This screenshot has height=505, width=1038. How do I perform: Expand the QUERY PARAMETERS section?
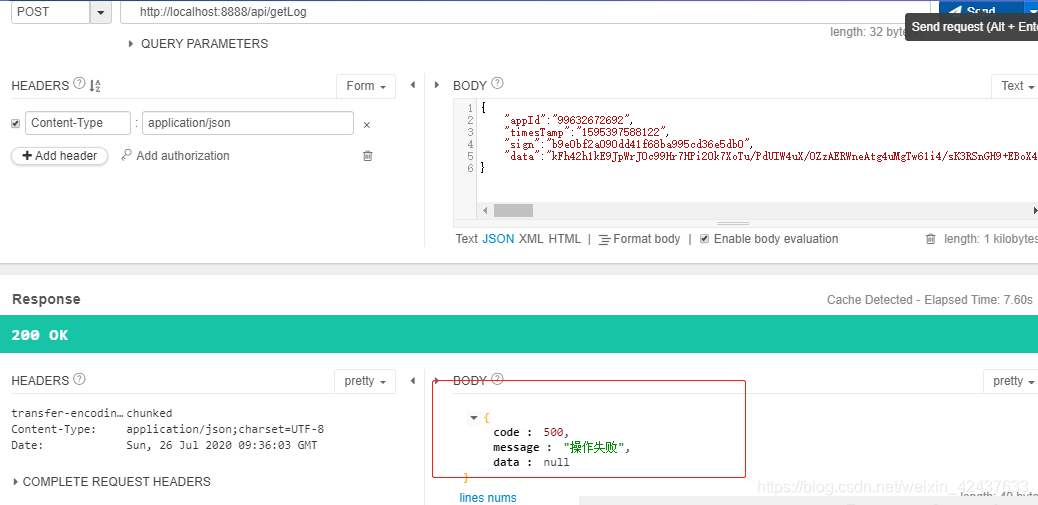pyautogui.click(x=198, y=44)
